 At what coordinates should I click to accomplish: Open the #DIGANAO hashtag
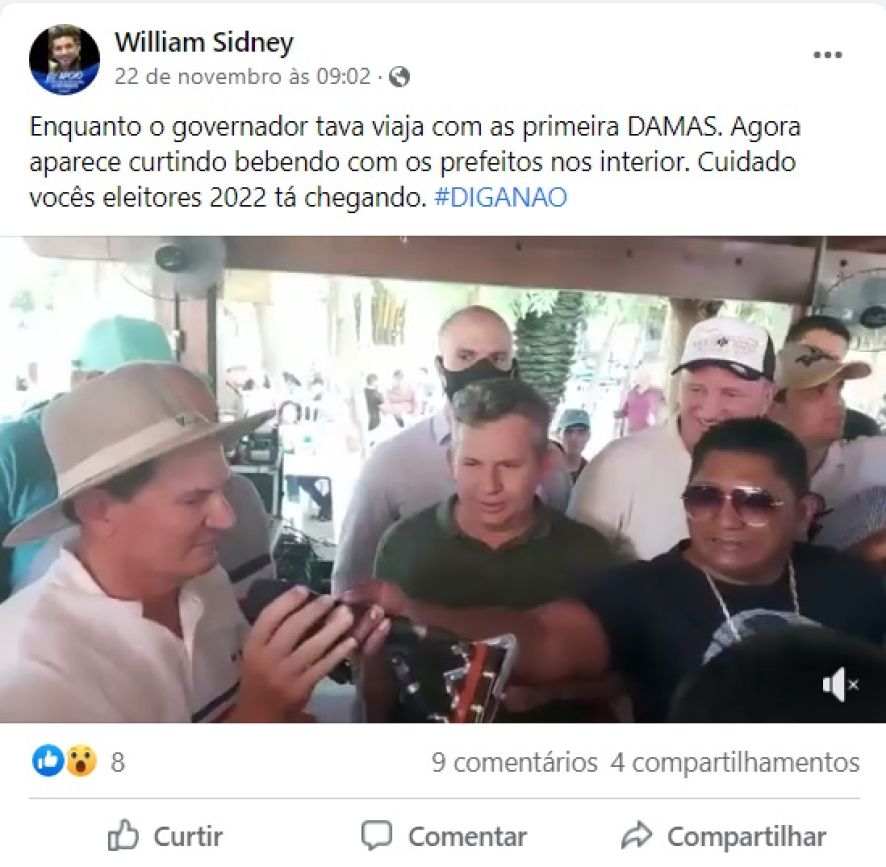pos(501,198)
